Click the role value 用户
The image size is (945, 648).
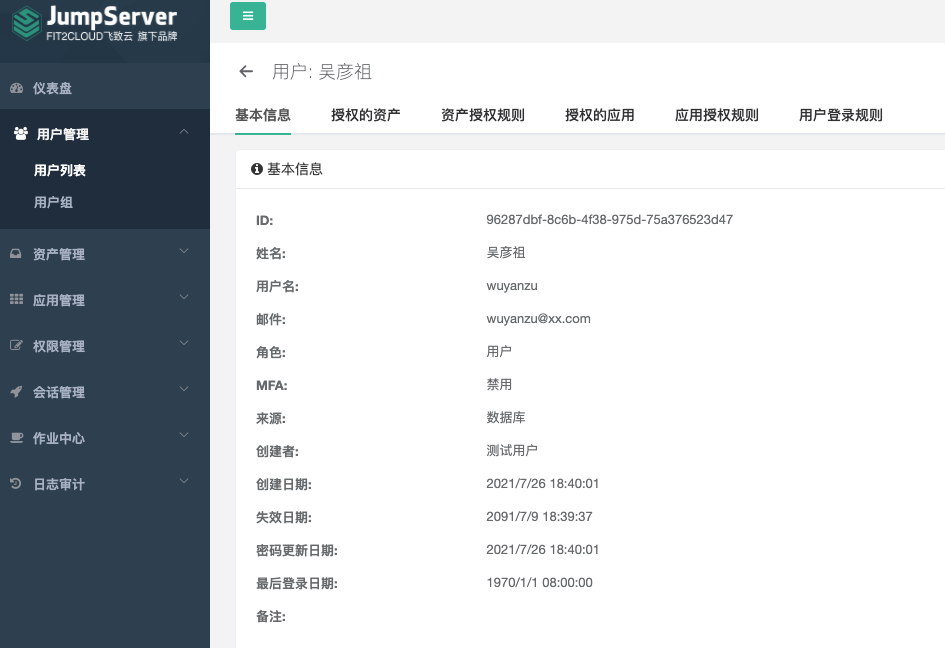[499, 351]
